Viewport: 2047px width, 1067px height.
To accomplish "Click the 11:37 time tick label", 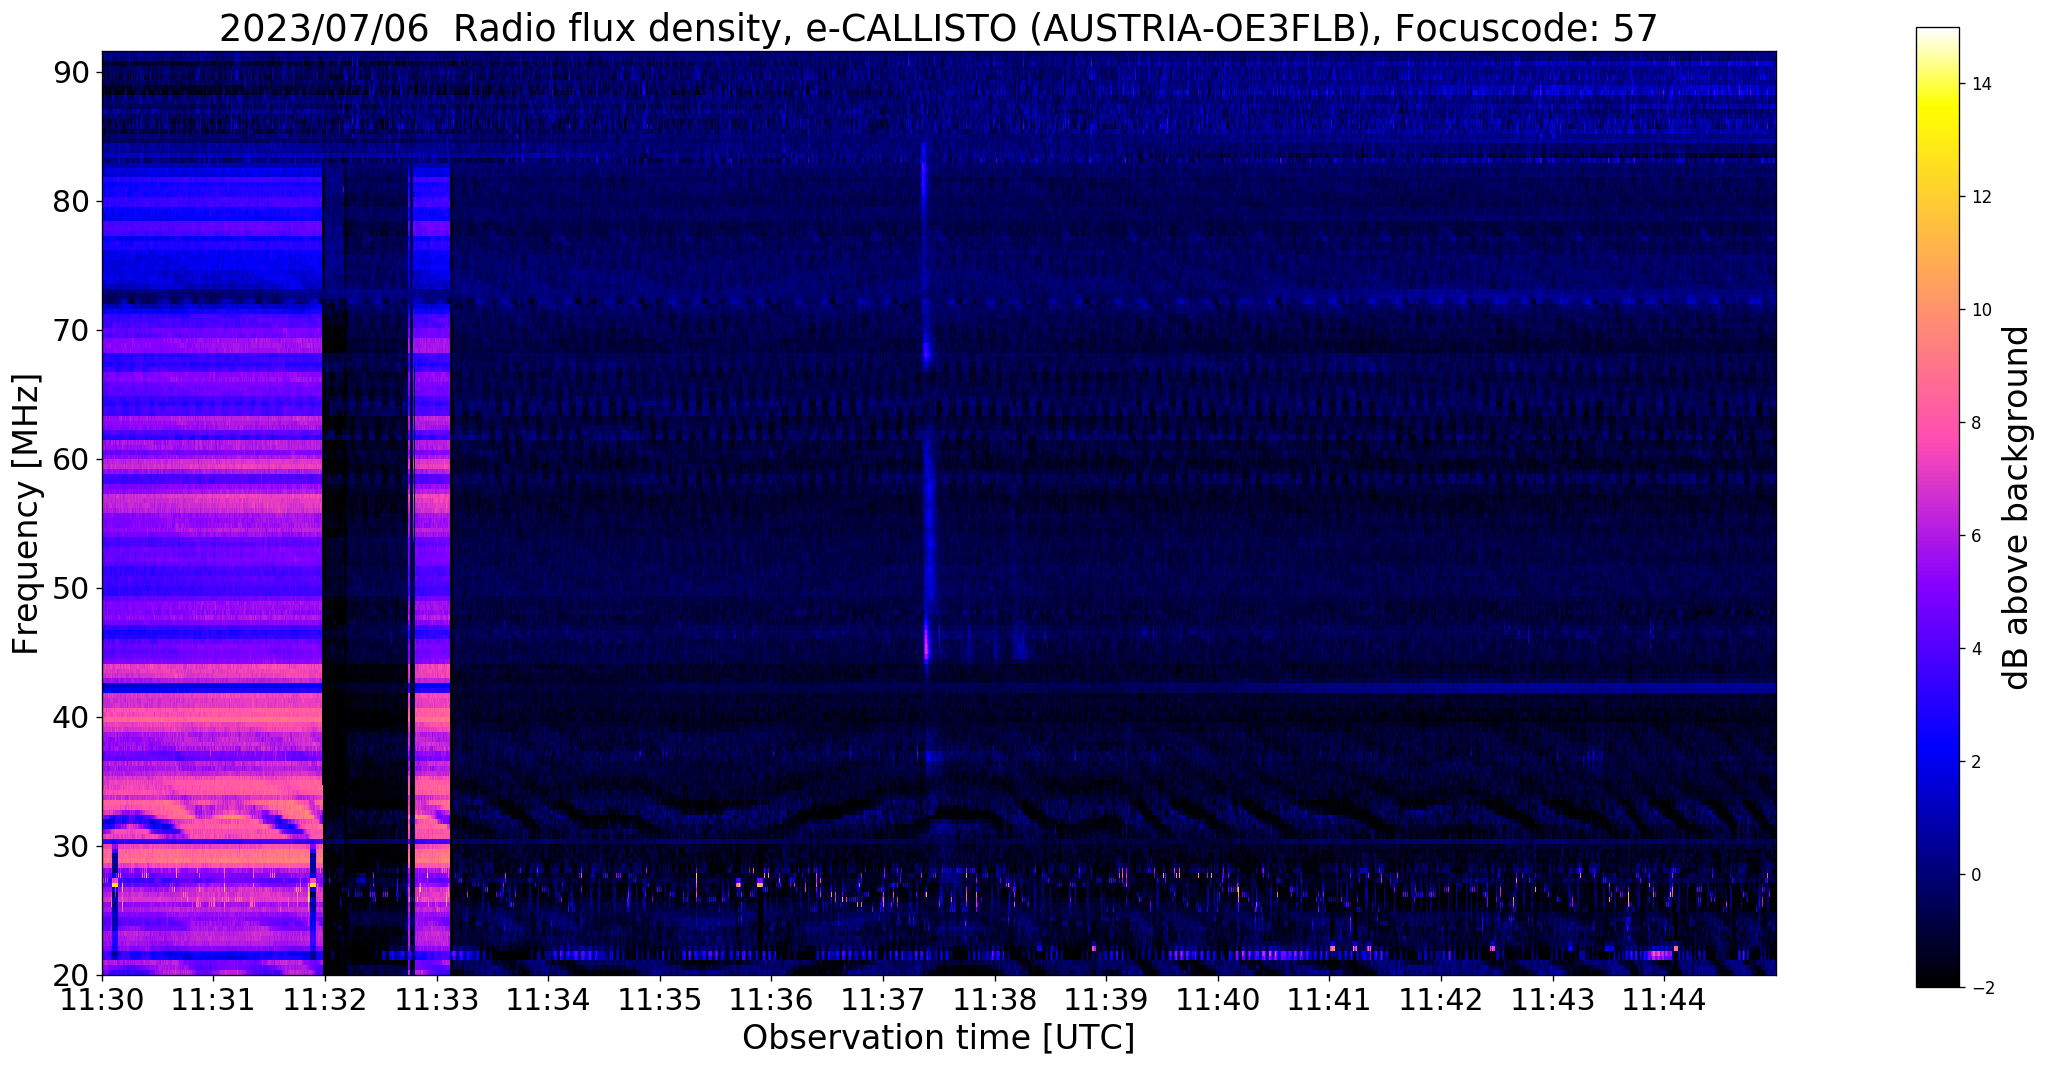I will click(x=883, y=999).
